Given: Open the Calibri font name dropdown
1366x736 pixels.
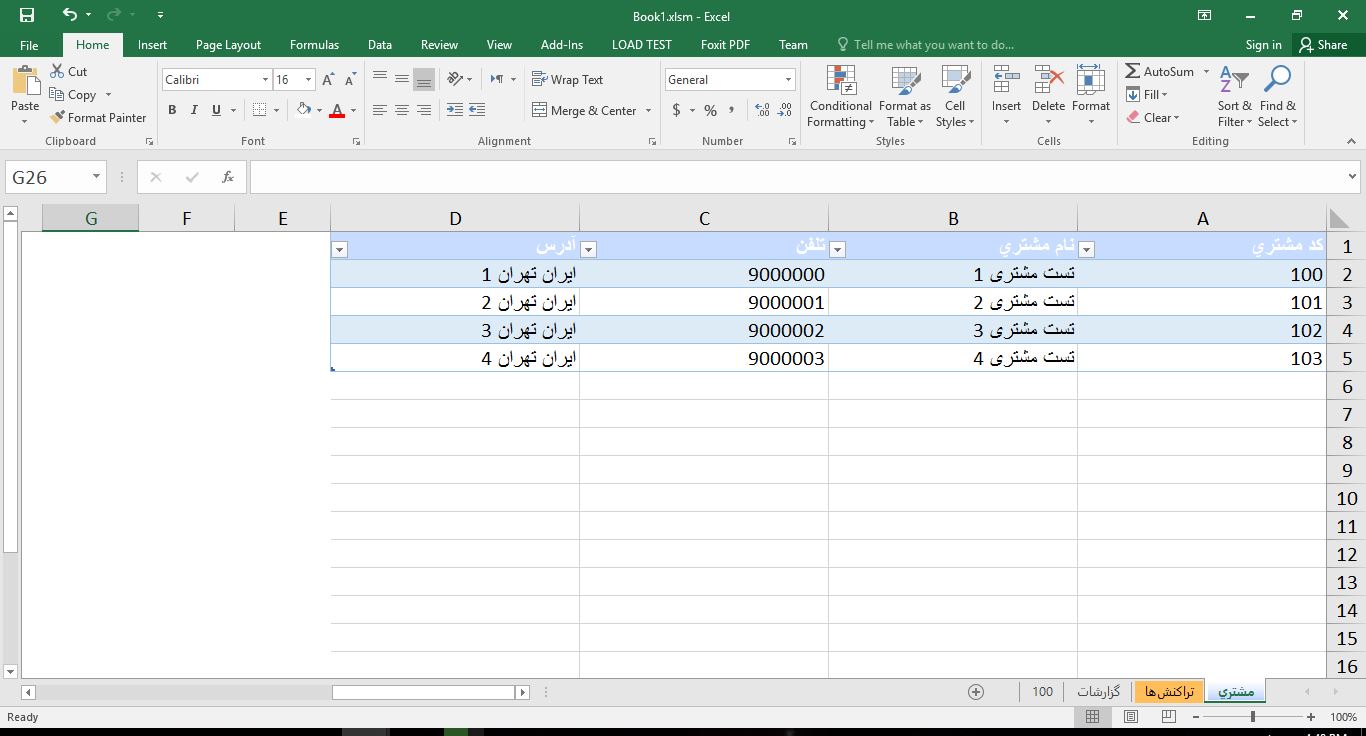Looking at the screenshot, I should (x=266, y=80).
